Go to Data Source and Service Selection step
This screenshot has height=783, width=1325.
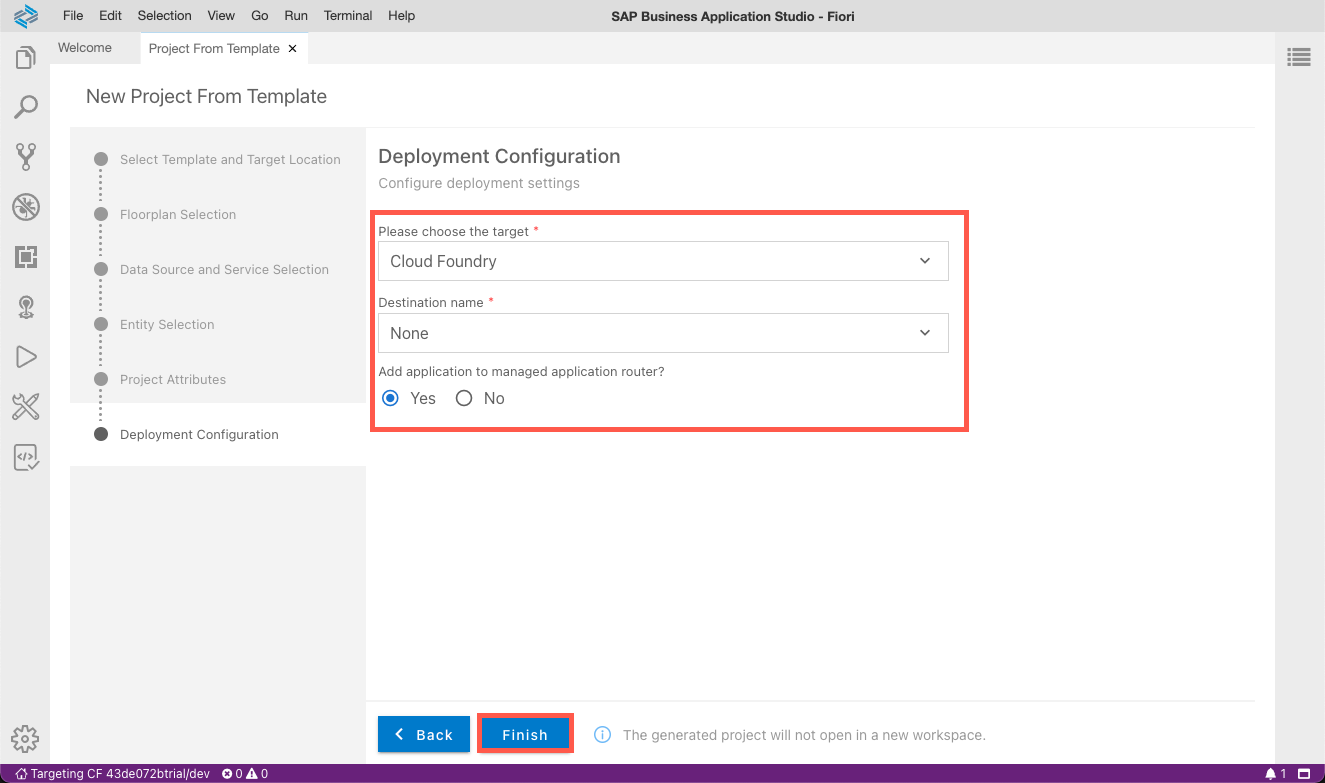pos(224,270)
